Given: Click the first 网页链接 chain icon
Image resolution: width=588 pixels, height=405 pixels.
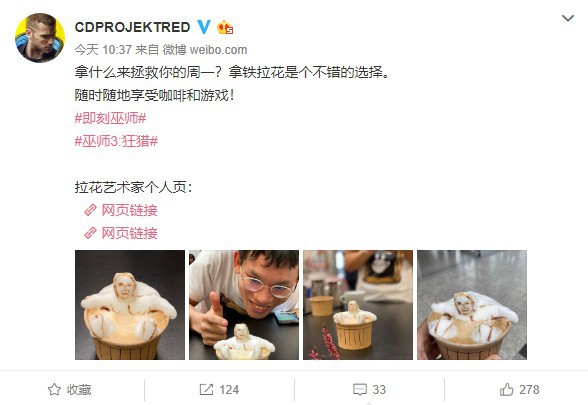Looking at the screenshot, I should click(90, 210).
